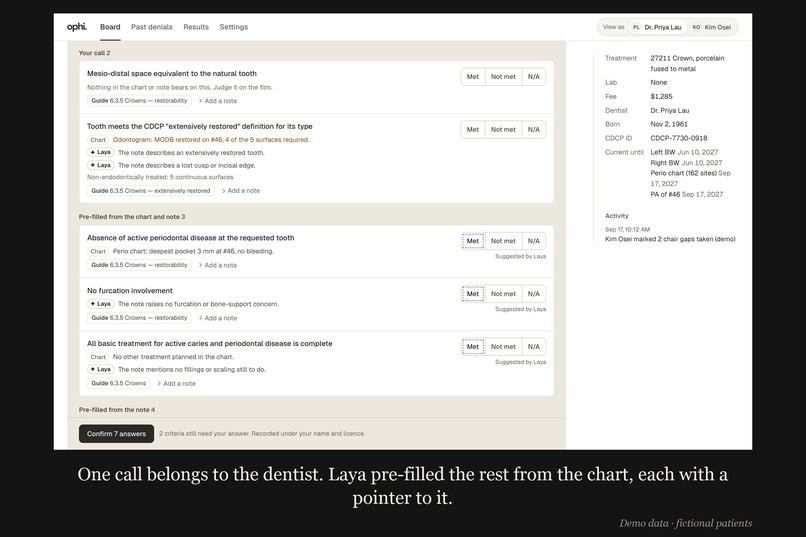Expand Add a note under No furcation involvement
Viewport: 806px width, 537px height.
[x=218, y=318]
